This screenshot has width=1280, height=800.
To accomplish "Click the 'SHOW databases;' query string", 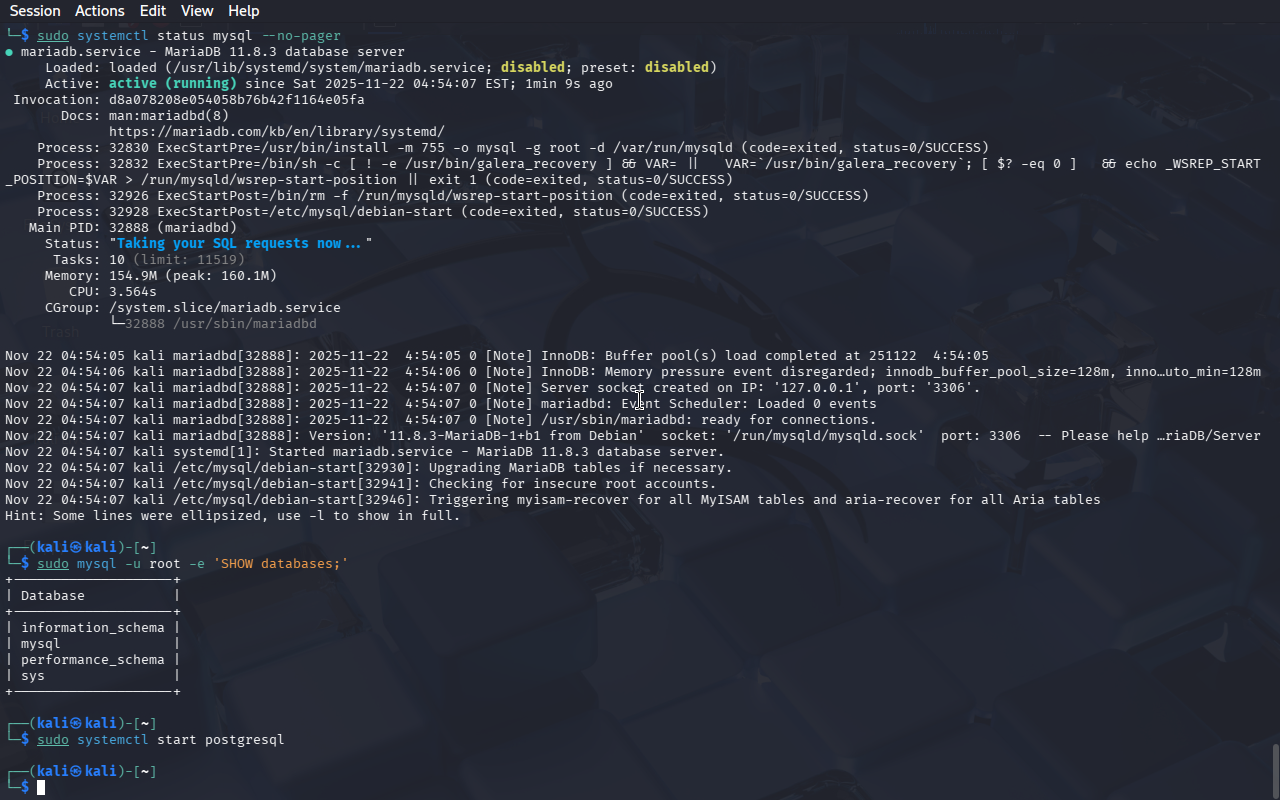I will click(280, 564).
